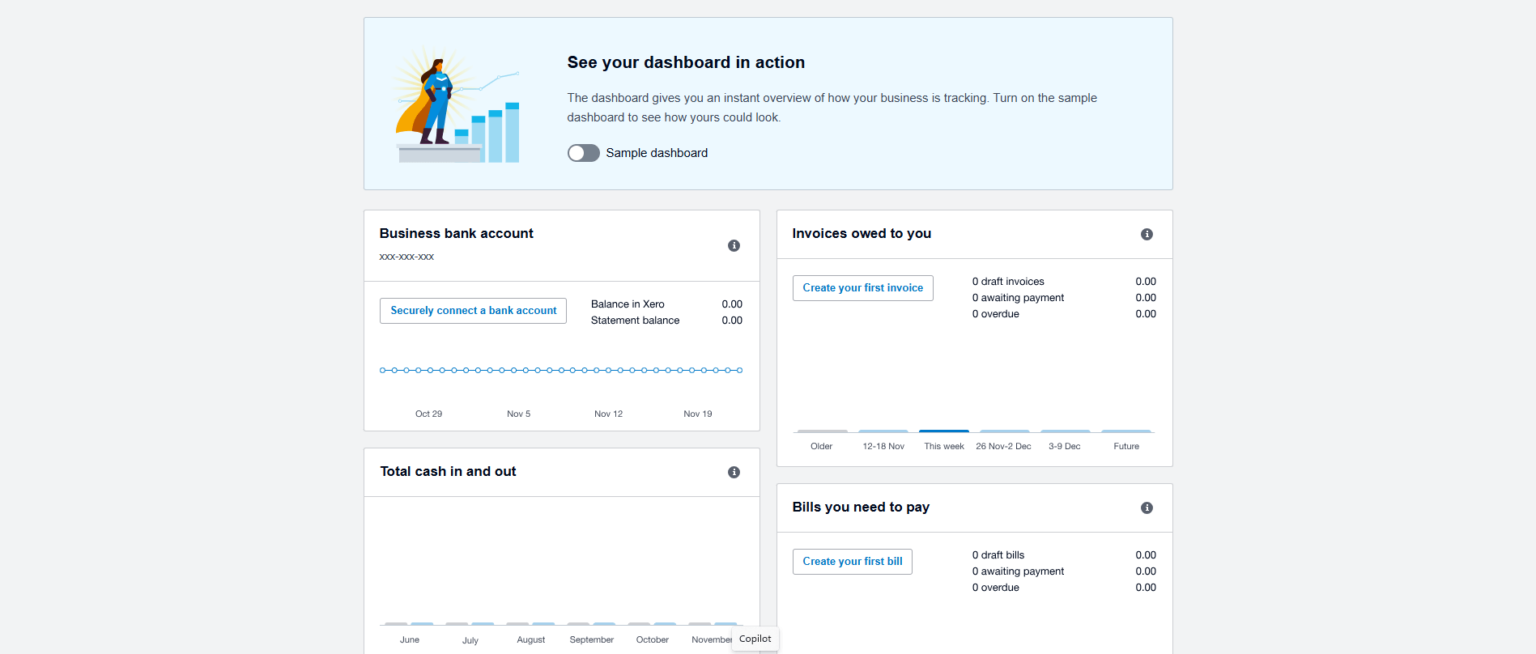Click the Invoices owed to you info icon

pyautogui.click(x=1146, y=233)
